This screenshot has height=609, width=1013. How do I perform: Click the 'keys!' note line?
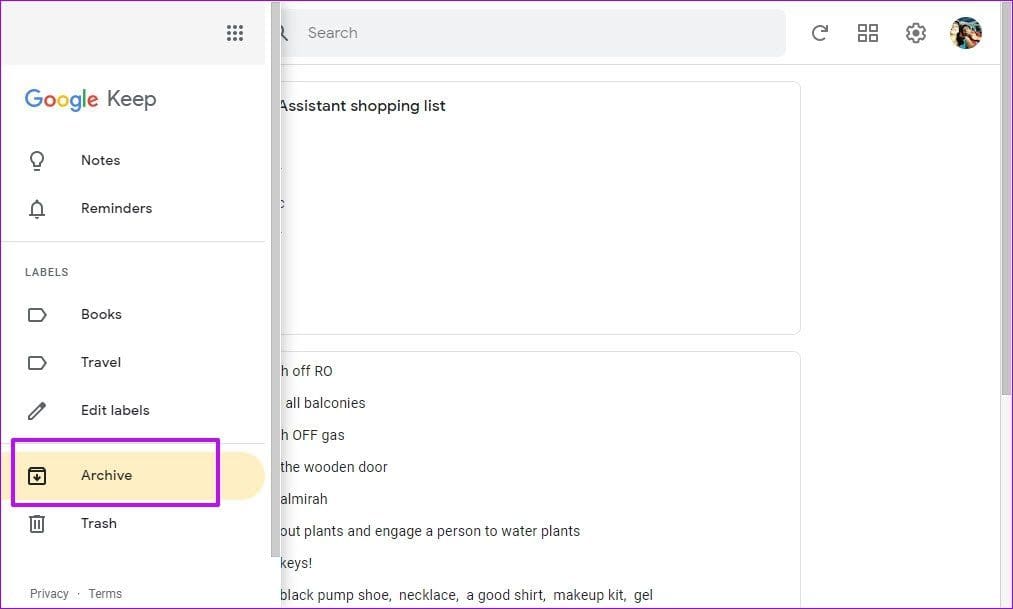click(x=297, y=563)
